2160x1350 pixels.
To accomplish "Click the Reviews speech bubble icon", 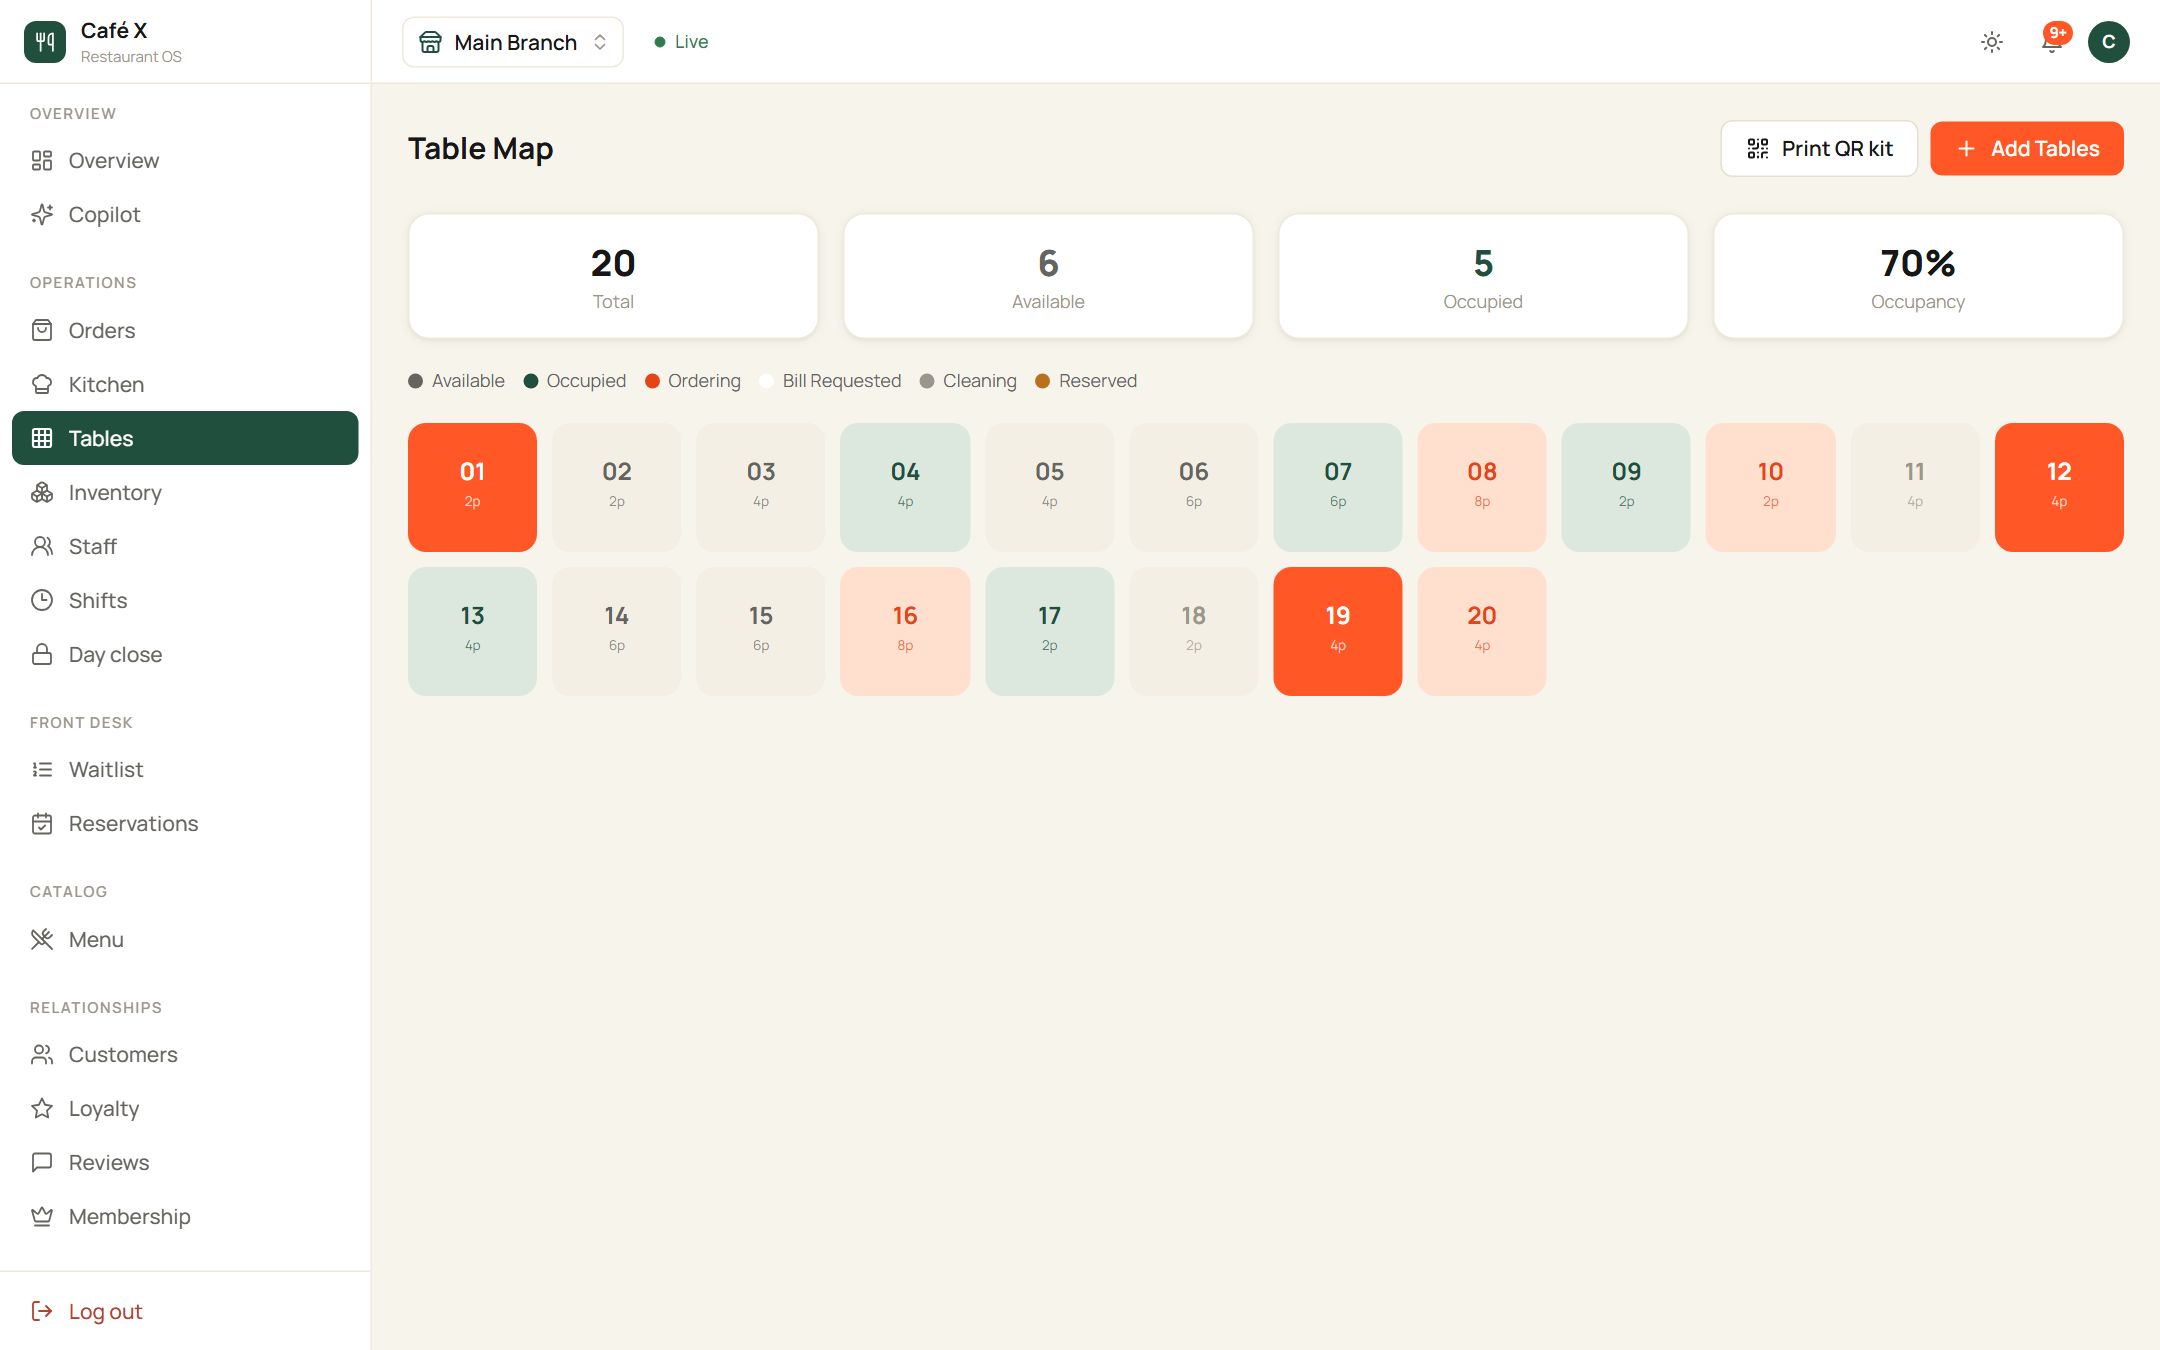I will pyautogui.click(x=42, y=1163).
